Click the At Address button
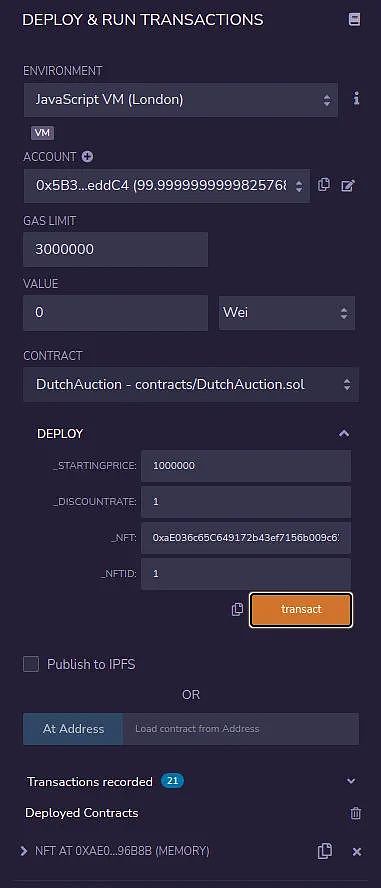 (73, 729)
